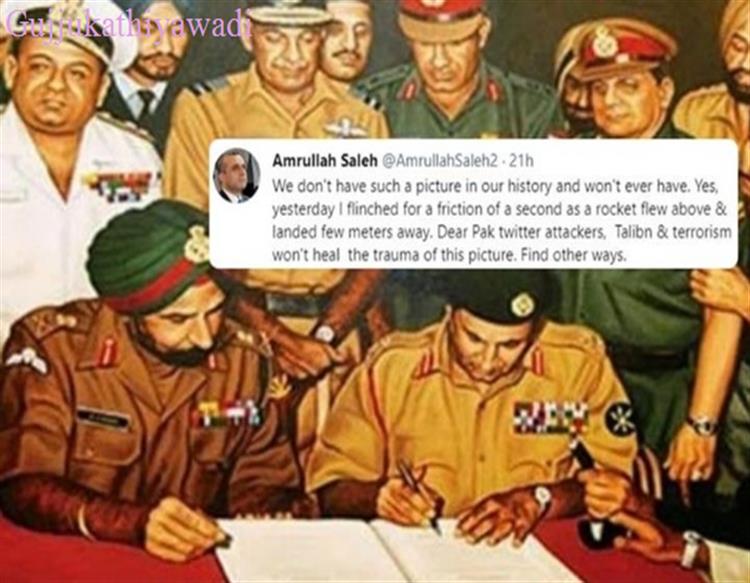Click the wings emblem on tan uniform
The width and height of the screenshot is (750, 583).
(x=343, y=129)
